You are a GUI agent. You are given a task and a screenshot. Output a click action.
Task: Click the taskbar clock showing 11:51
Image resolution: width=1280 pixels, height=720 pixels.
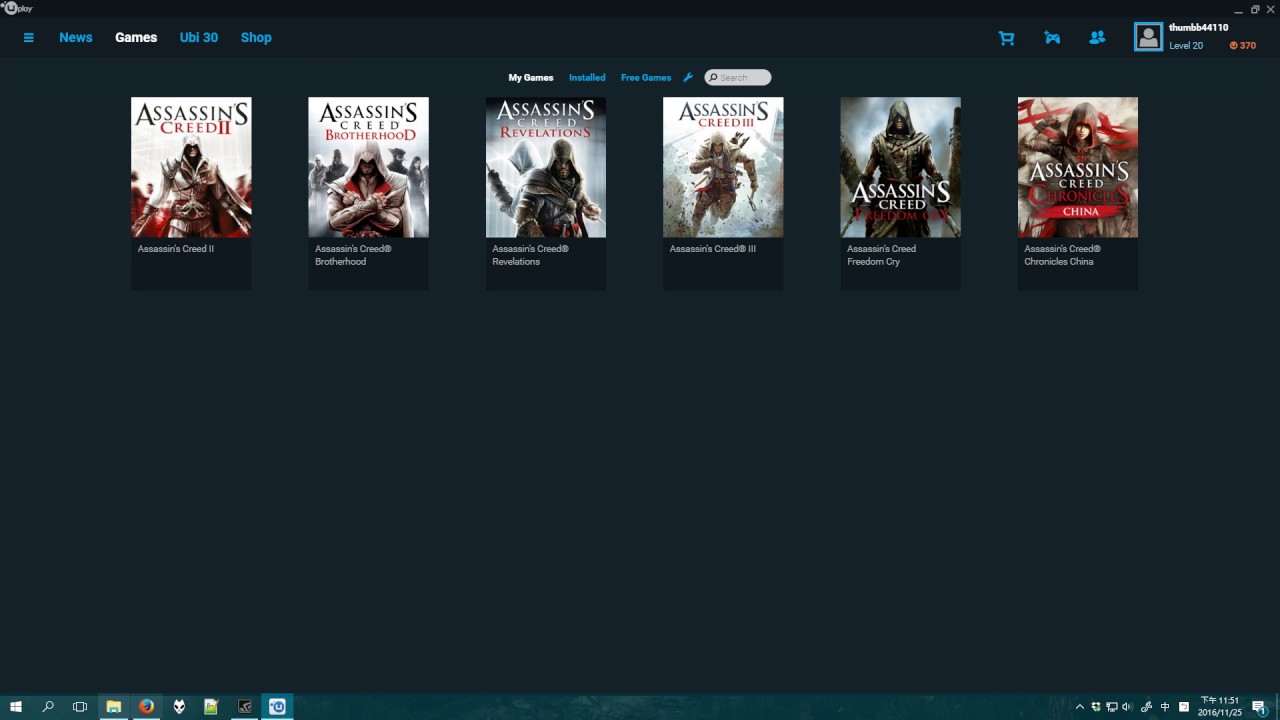(1219, 707)
